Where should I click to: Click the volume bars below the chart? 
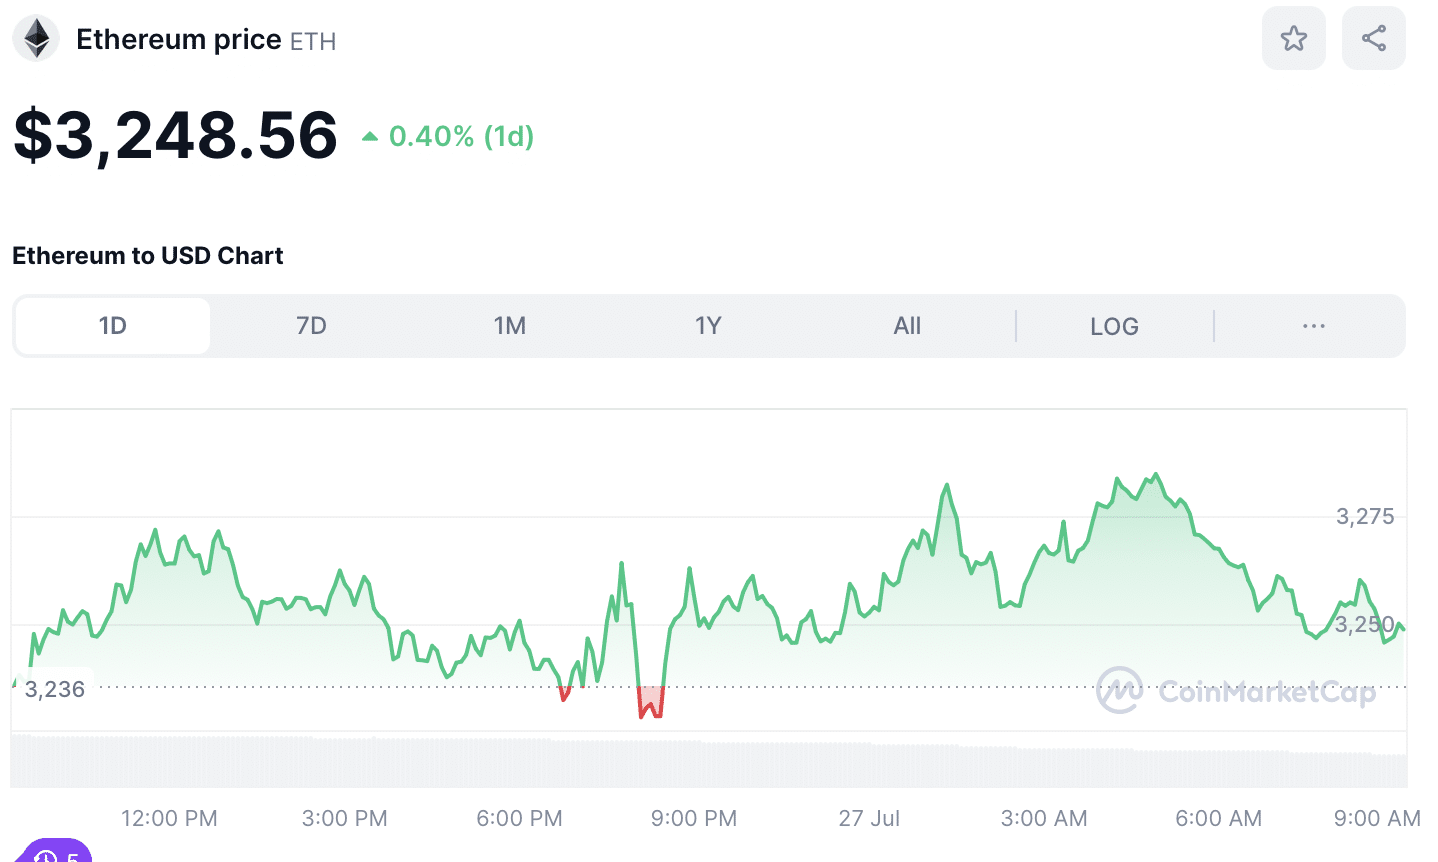709,762
